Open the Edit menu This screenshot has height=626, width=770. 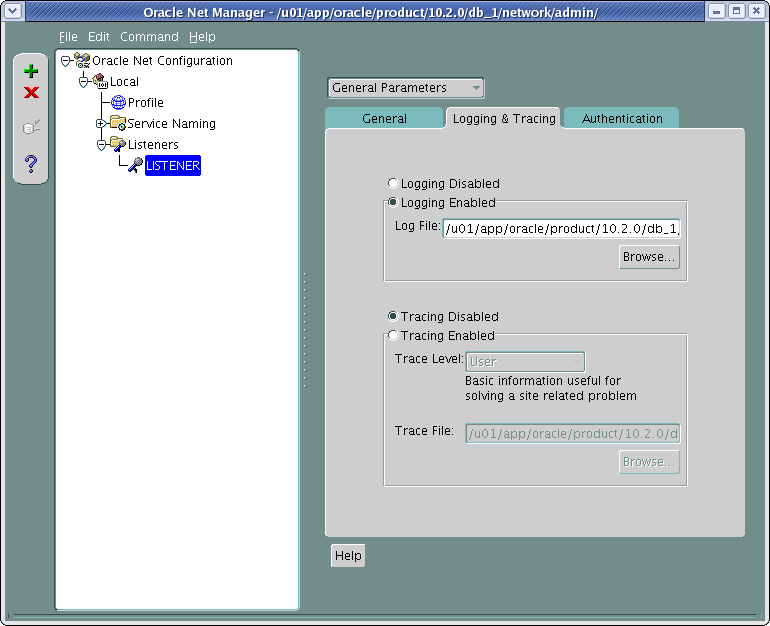point(98,37)
